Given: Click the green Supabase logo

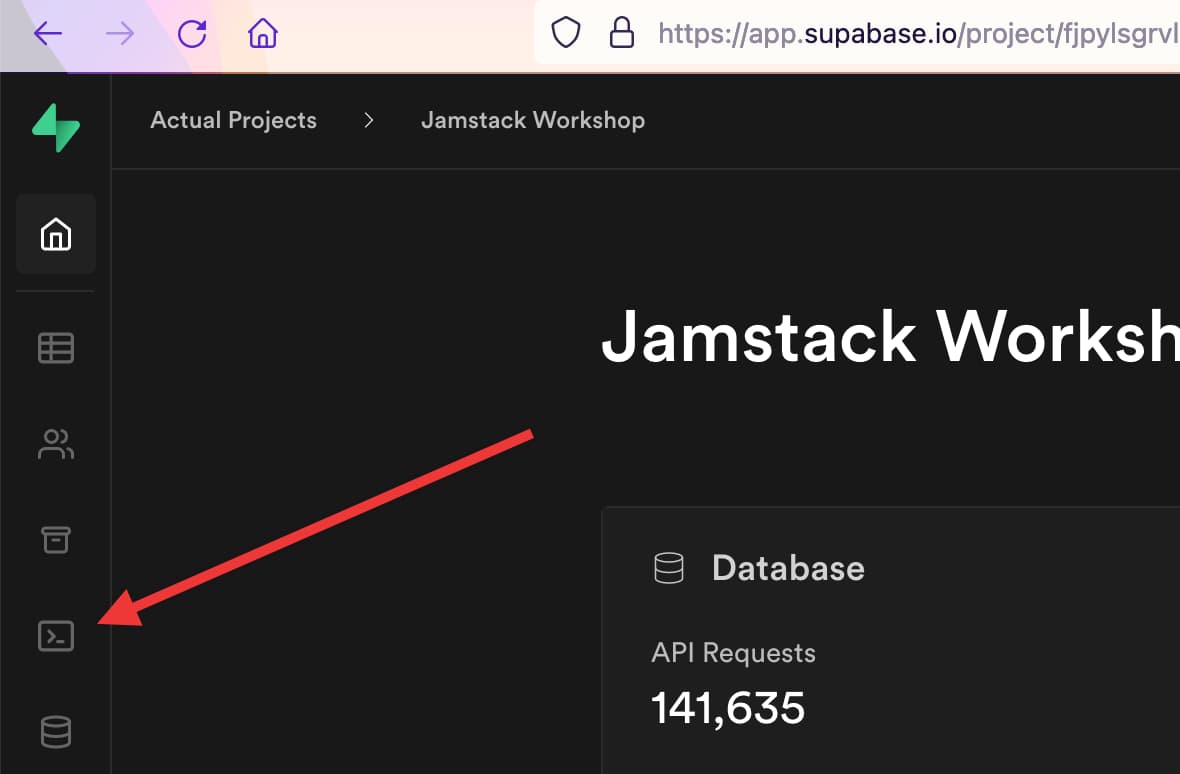Looking at the screenshot, I should pyautogui.click(x=56, y=127).
